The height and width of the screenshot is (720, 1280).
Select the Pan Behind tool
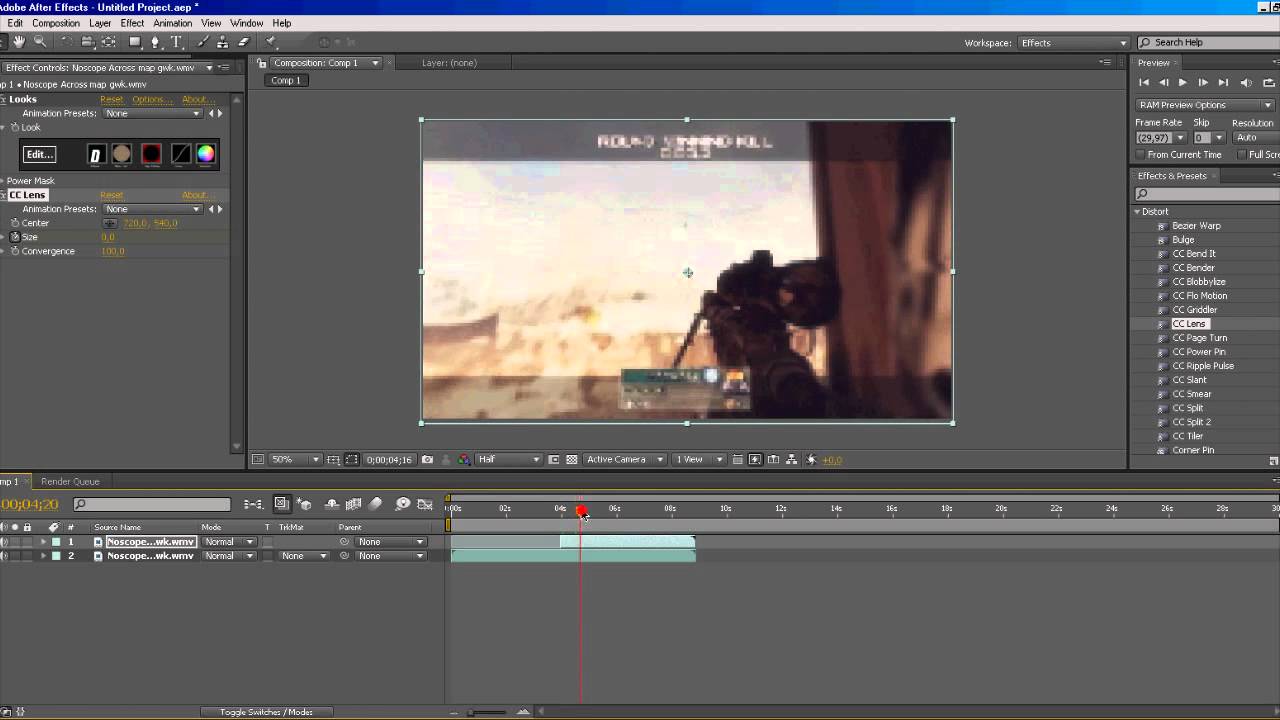(108, 42)
